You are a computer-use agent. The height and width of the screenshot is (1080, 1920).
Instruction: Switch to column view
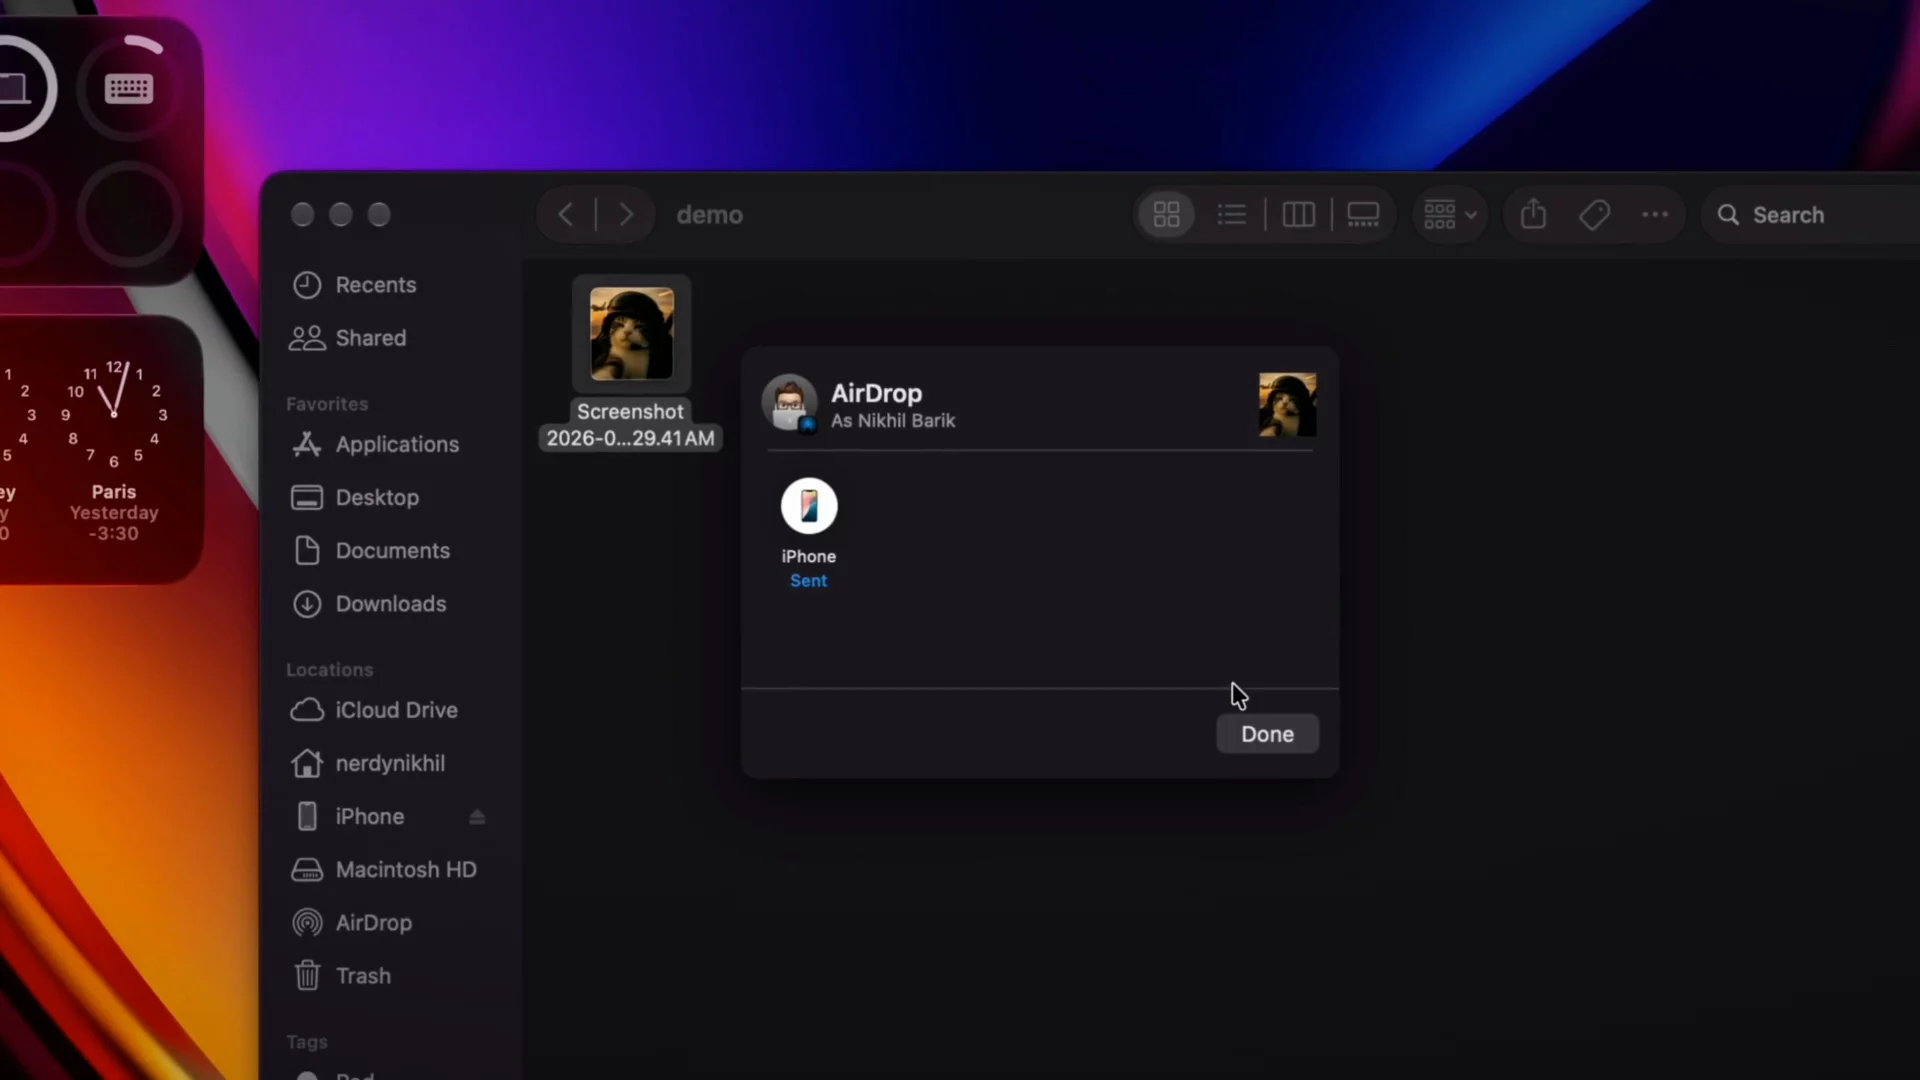click(1298, 215)
